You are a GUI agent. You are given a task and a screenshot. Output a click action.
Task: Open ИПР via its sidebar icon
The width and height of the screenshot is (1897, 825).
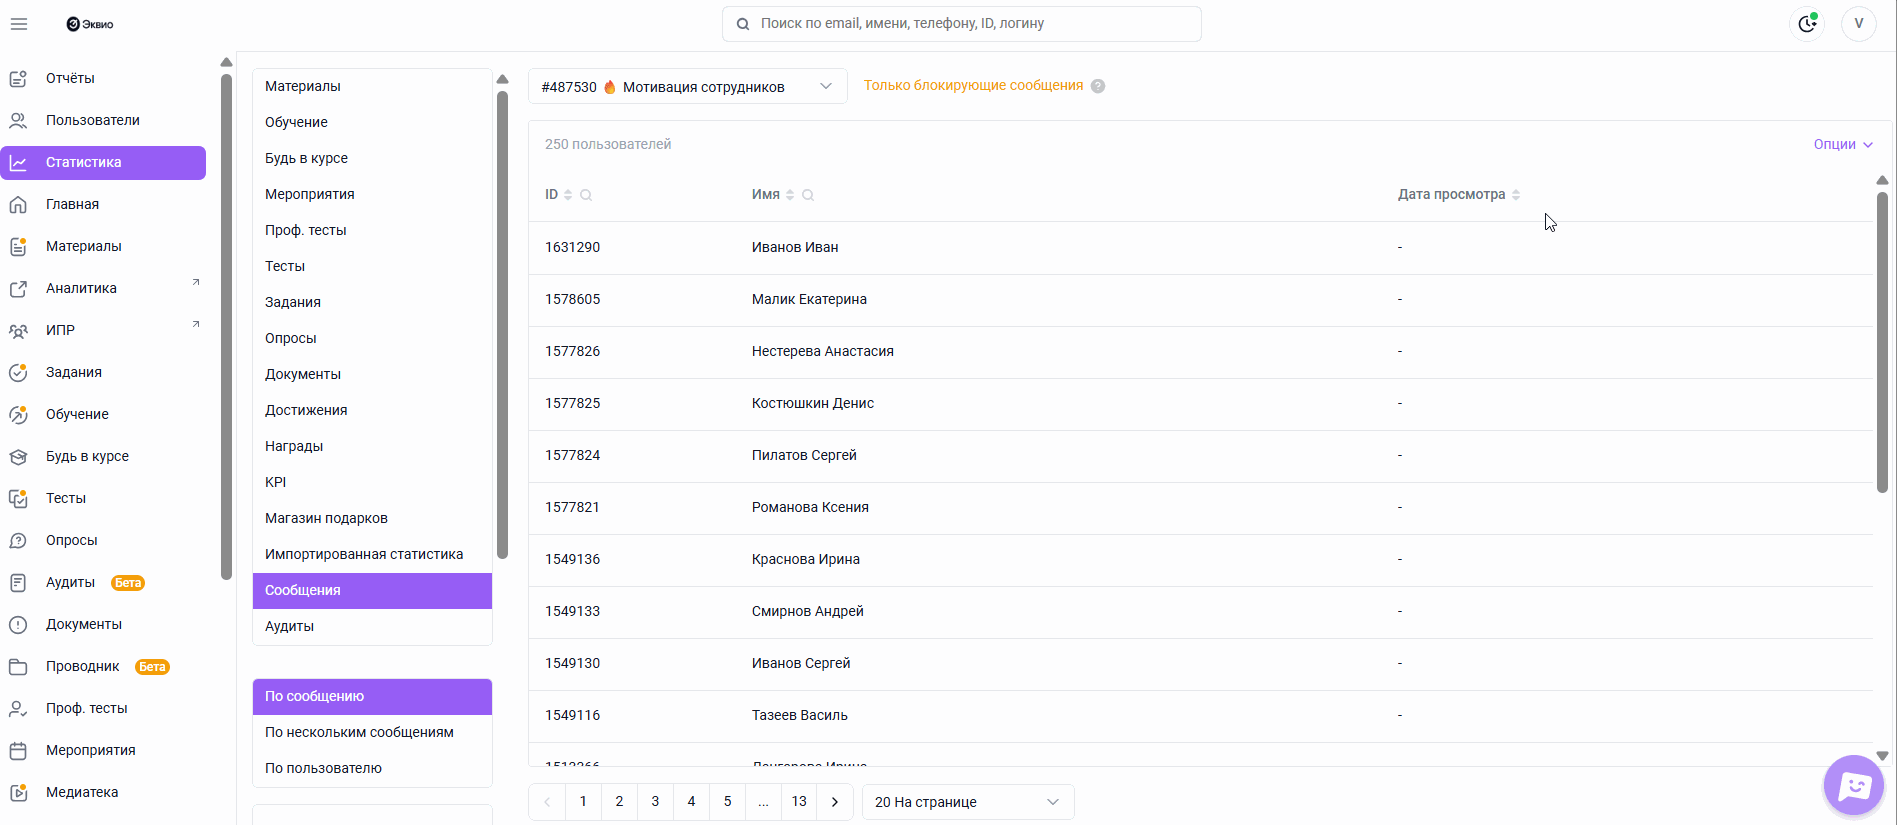[18, 330]
